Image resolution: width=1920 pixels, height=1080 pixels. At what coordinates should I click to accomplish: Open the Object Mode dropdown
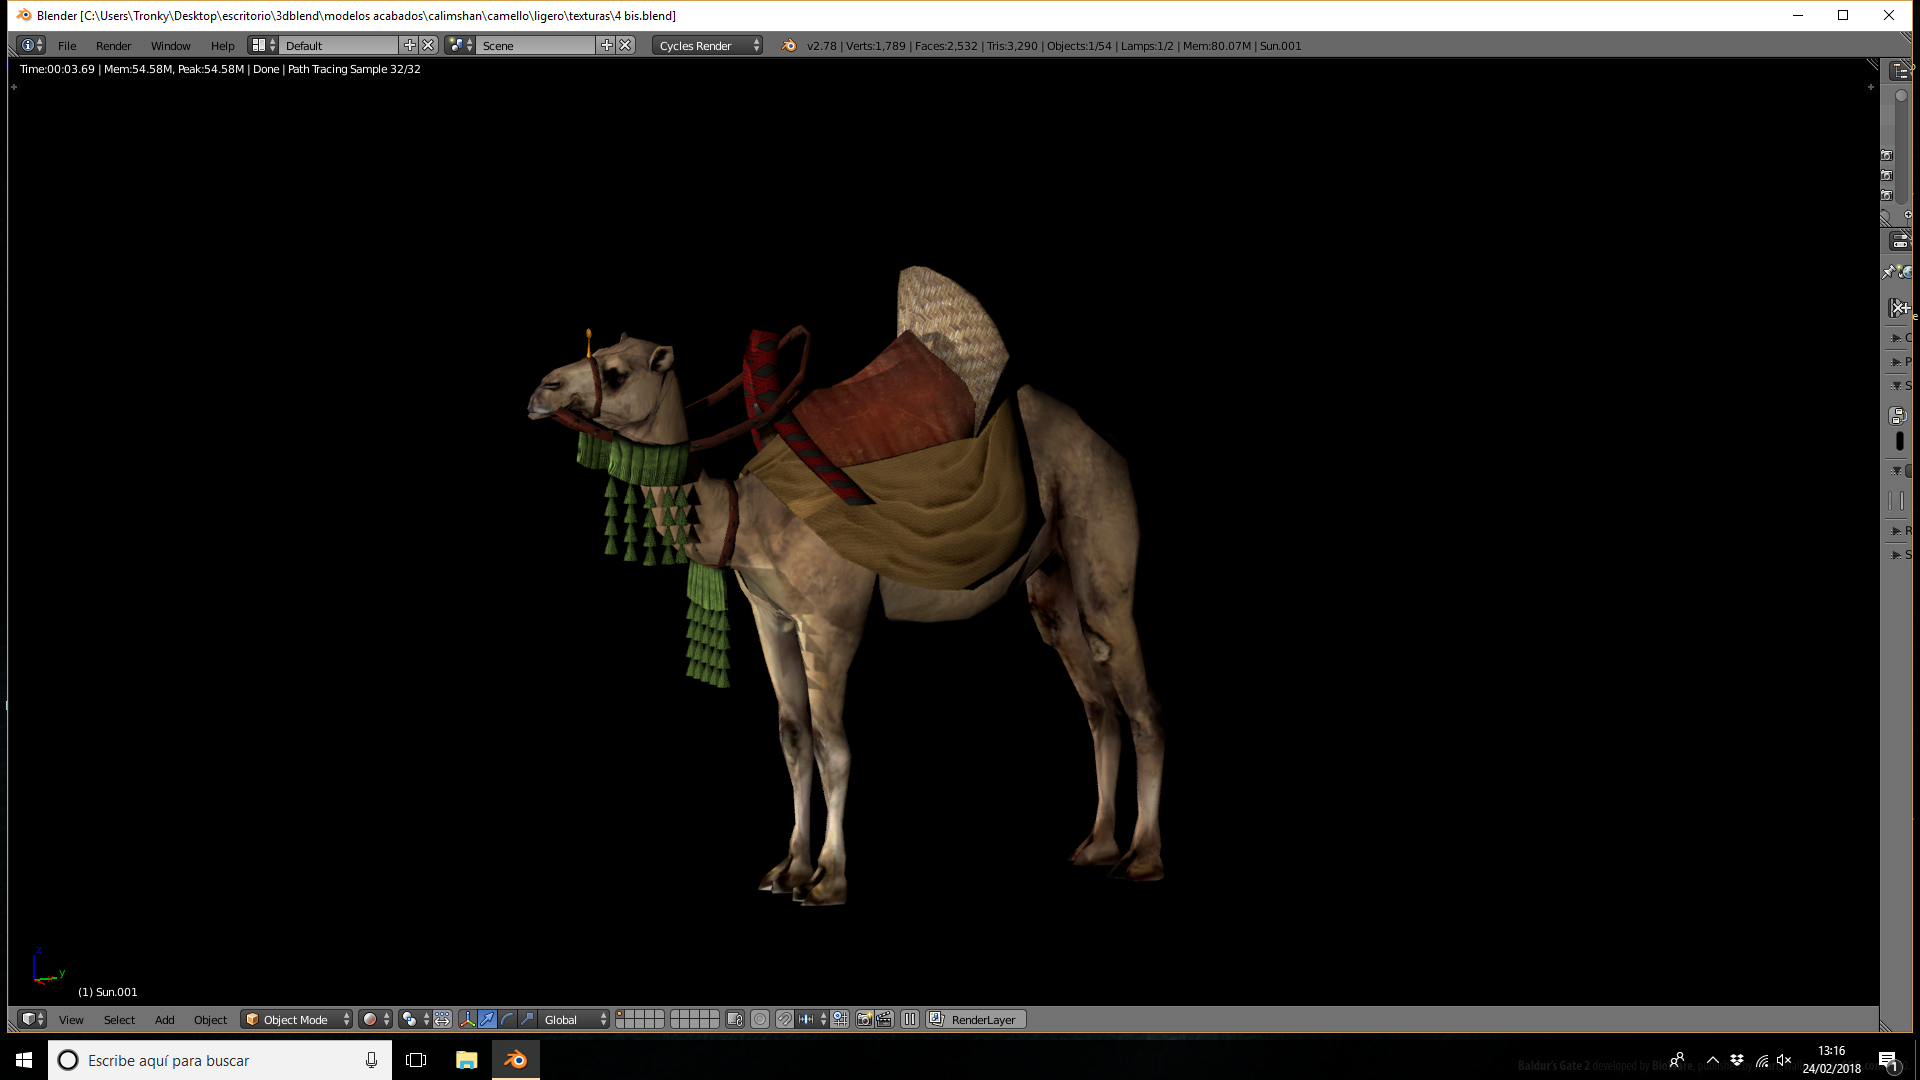click(297, 1019)
